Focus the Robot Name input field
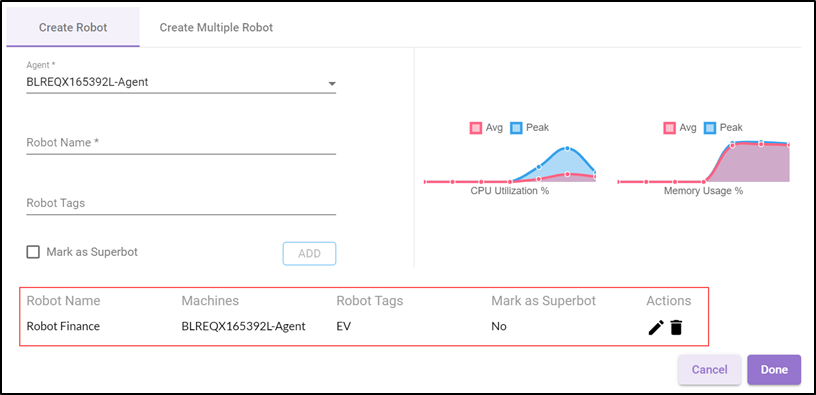The image size is (816, 395). 181,143
